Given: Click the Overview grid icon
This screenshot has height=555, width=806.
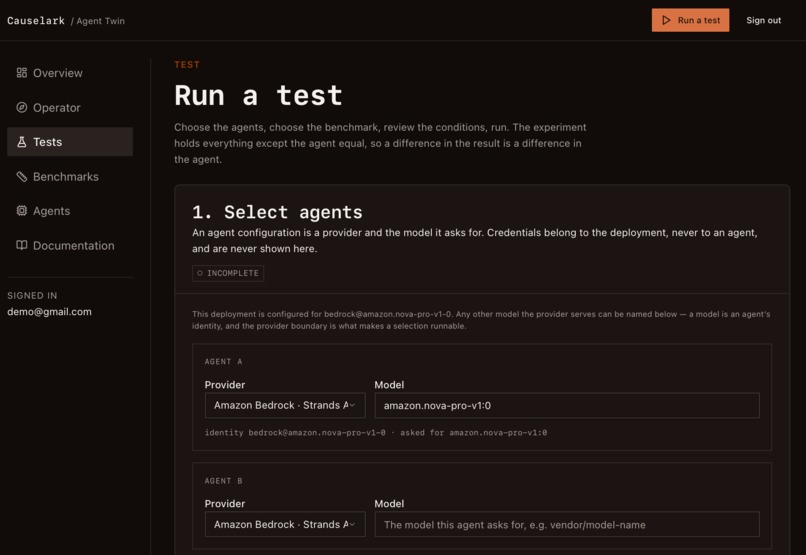Looking at the screenshot, I should (22, 73).
